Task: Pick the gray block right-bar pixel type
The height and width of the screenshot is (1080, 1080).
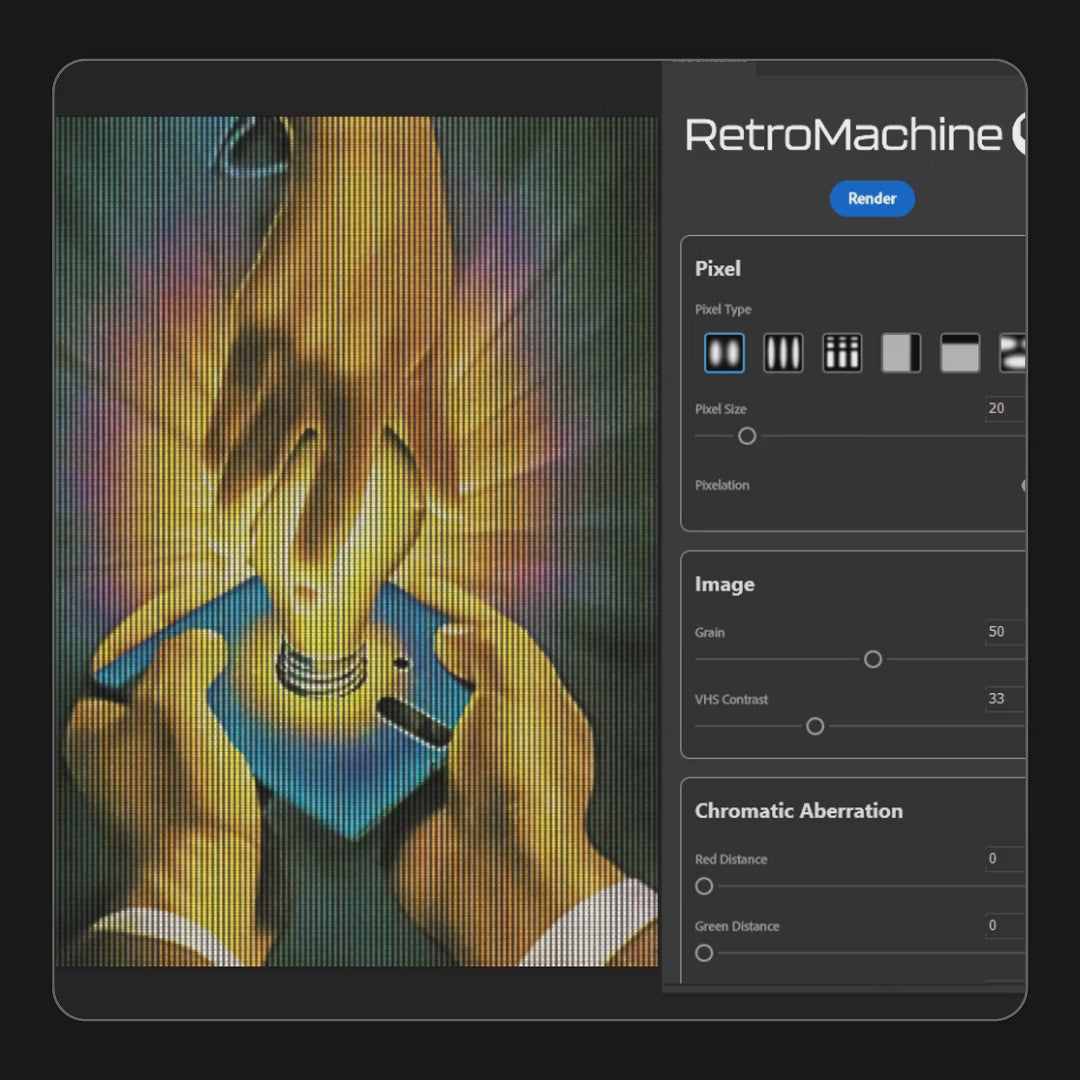Action: [x=901, y=353]
